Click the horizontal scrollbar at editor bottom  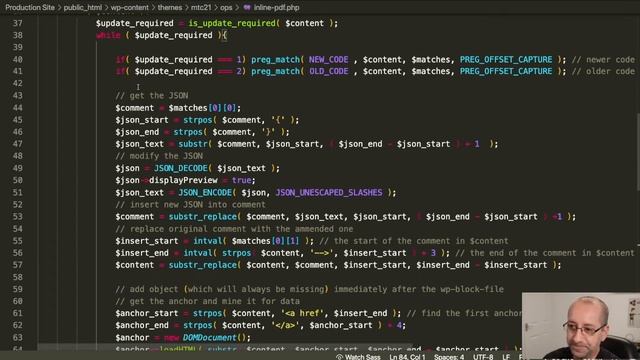[224, 347]
